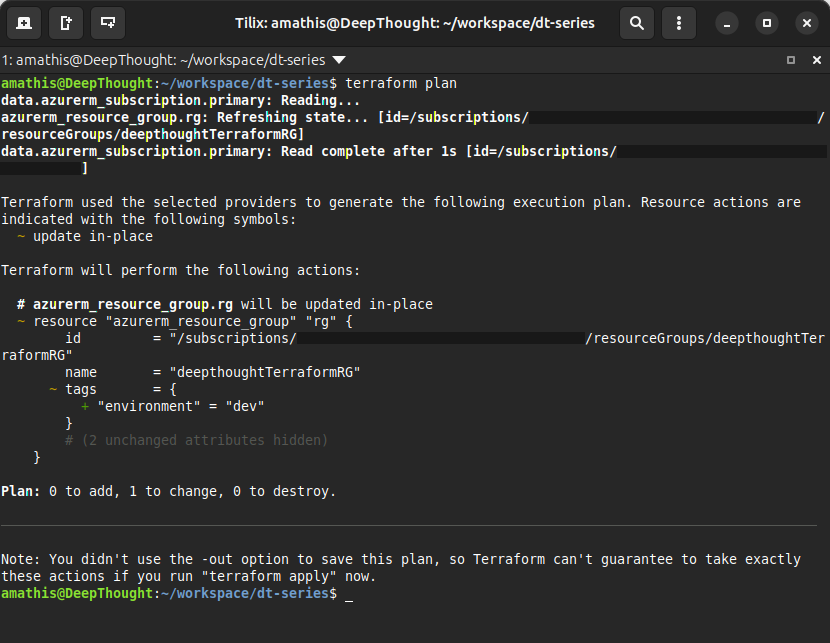Click the id '/subscriptions/' value text
This screenshot has height=643, width=830.
[237, 339]
